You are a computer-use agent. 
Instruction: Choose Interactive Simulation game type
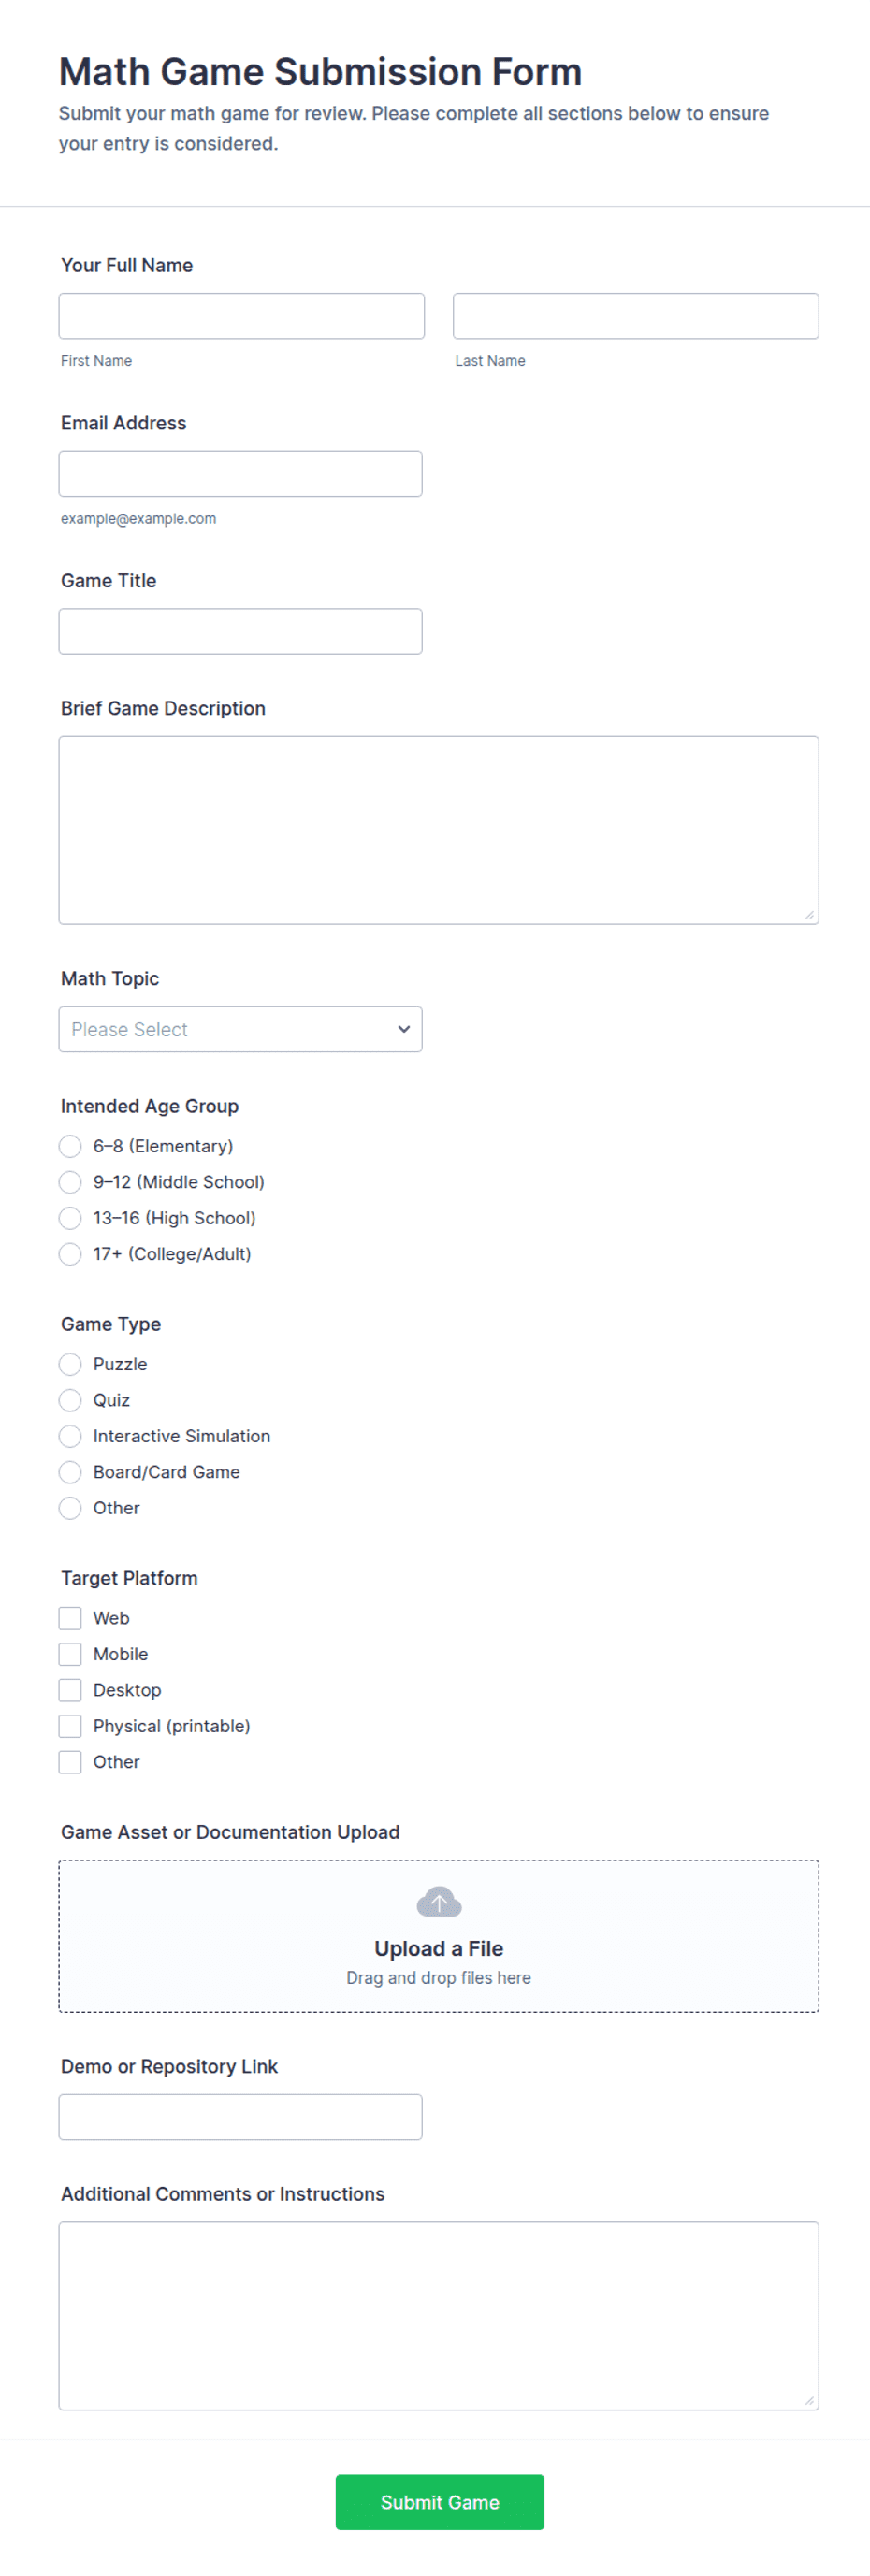[70, 1436]
